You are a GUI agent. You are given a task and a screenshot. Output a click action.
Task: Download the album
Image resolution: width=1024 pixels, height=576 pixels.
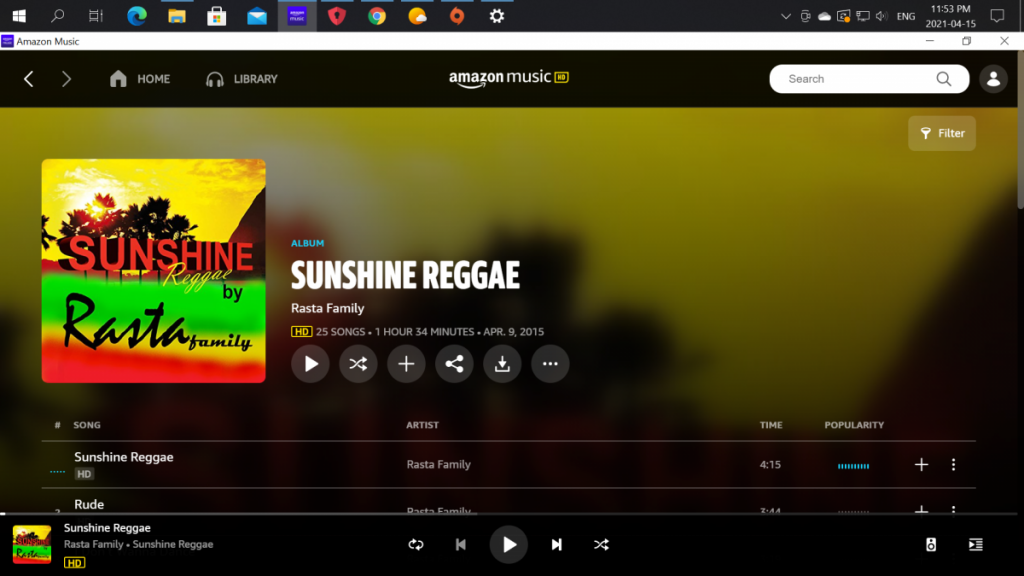[x=502, y=364]
